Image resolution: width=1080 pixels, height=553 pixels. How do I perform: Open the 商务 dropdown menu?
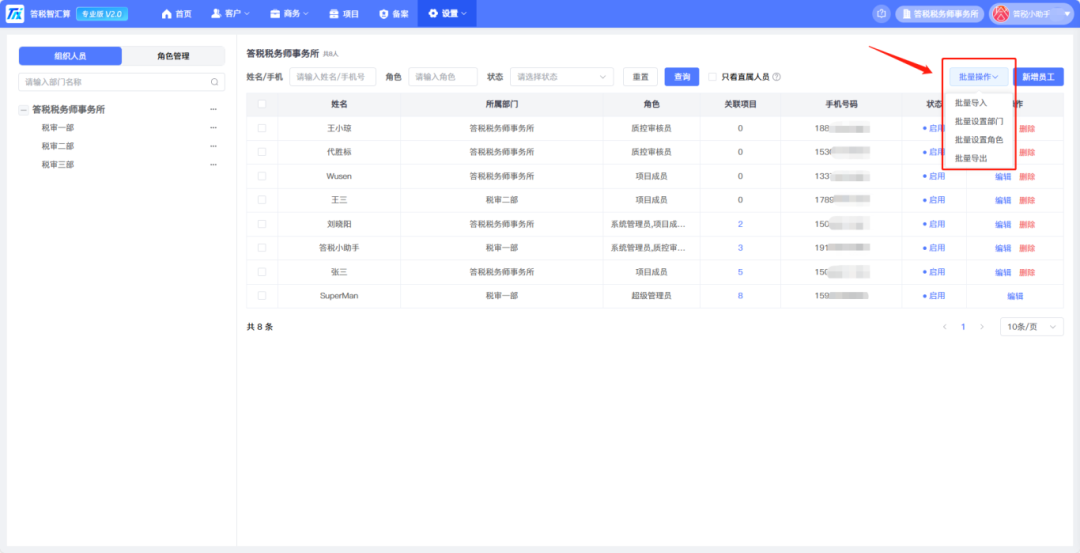point(289,14)
